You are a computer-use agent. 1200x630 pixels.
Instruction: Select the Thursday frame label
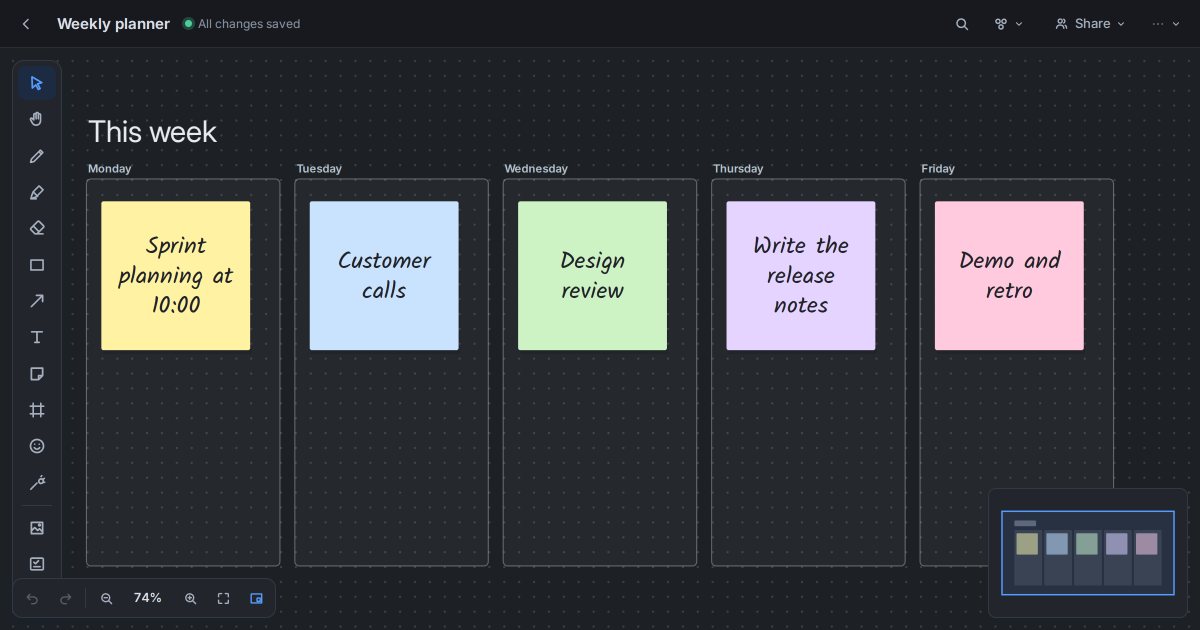pyautogui.click(x=738, y=169)
